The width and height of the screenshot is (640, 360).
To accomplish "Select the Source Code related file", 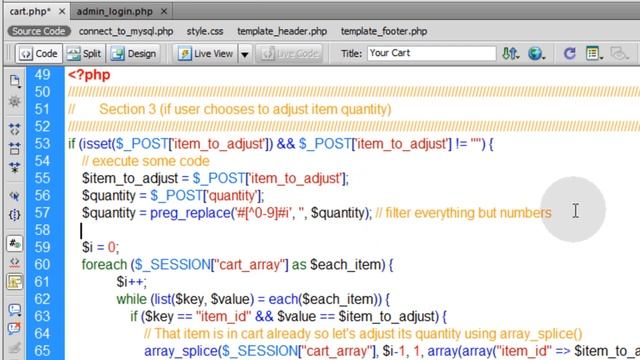I will point(38,31).
